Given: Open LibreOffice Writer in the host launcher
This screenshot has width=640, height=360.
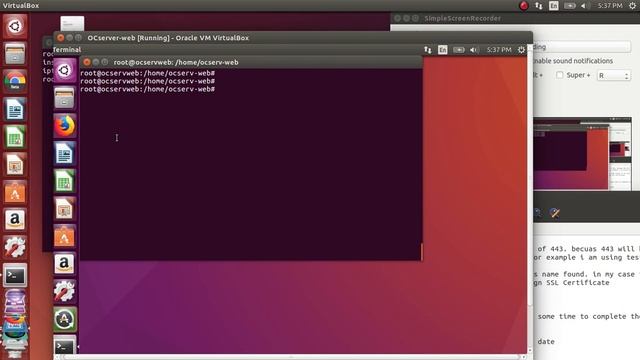Looking at the screenshot, I should [15, 109].
